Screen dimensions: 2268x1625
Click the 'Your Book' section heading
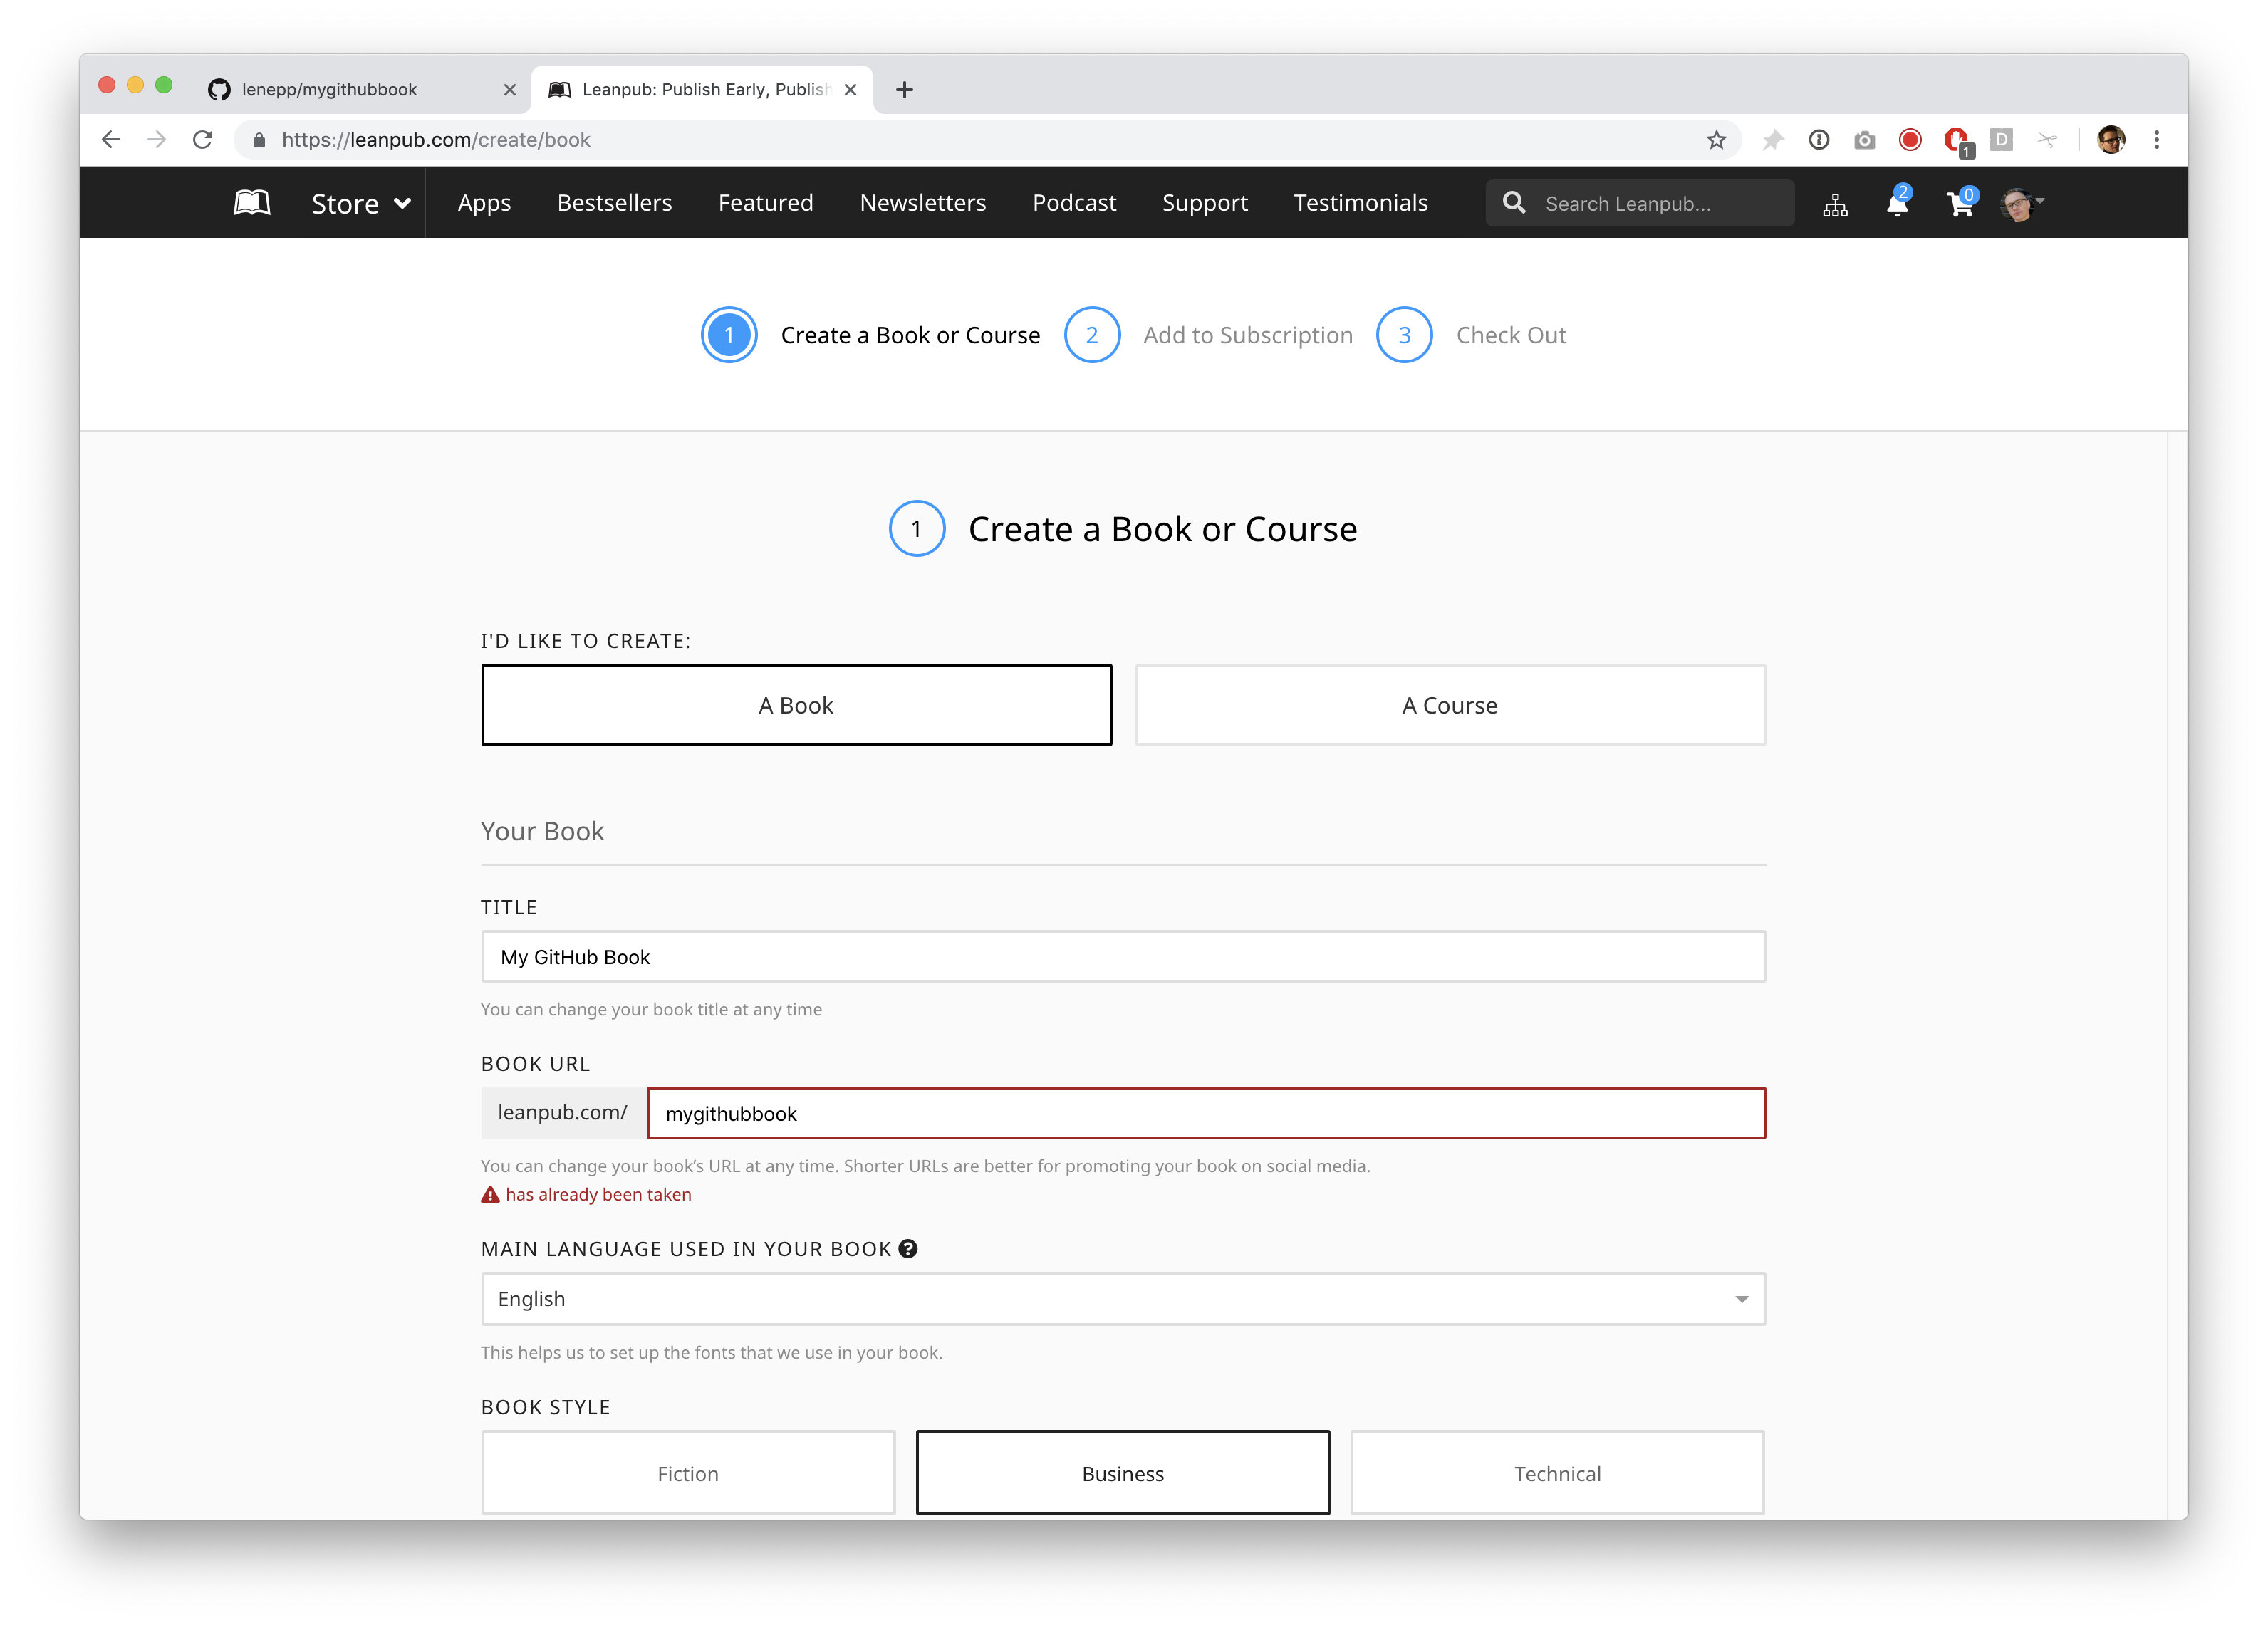542,831
